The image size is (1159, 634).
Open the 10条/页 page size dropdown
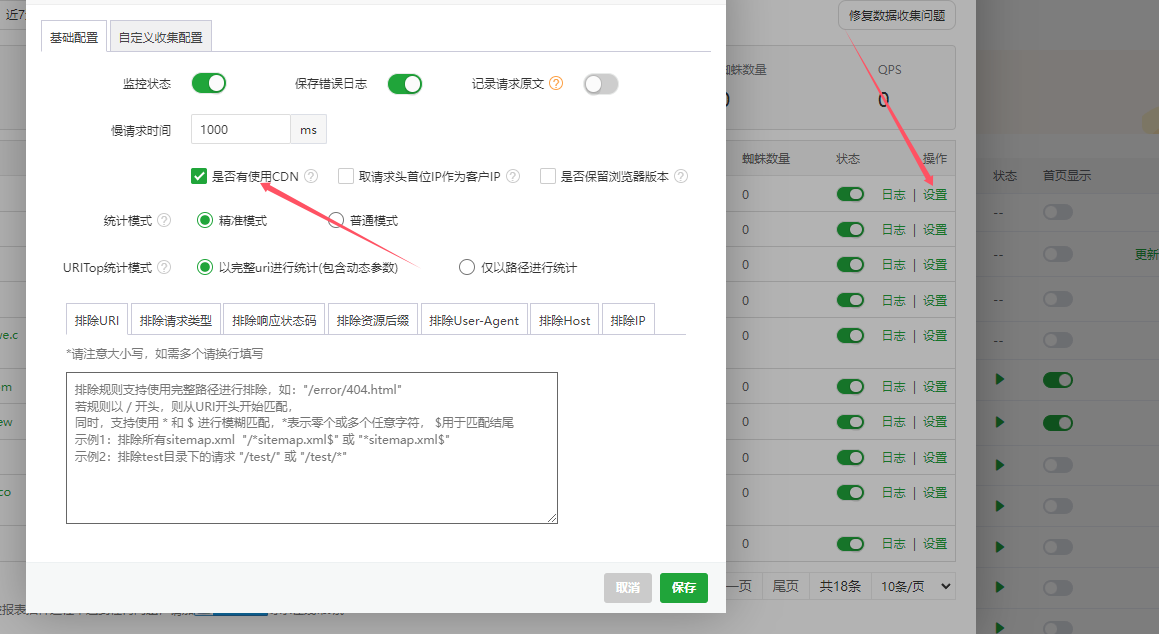(913, 586)
